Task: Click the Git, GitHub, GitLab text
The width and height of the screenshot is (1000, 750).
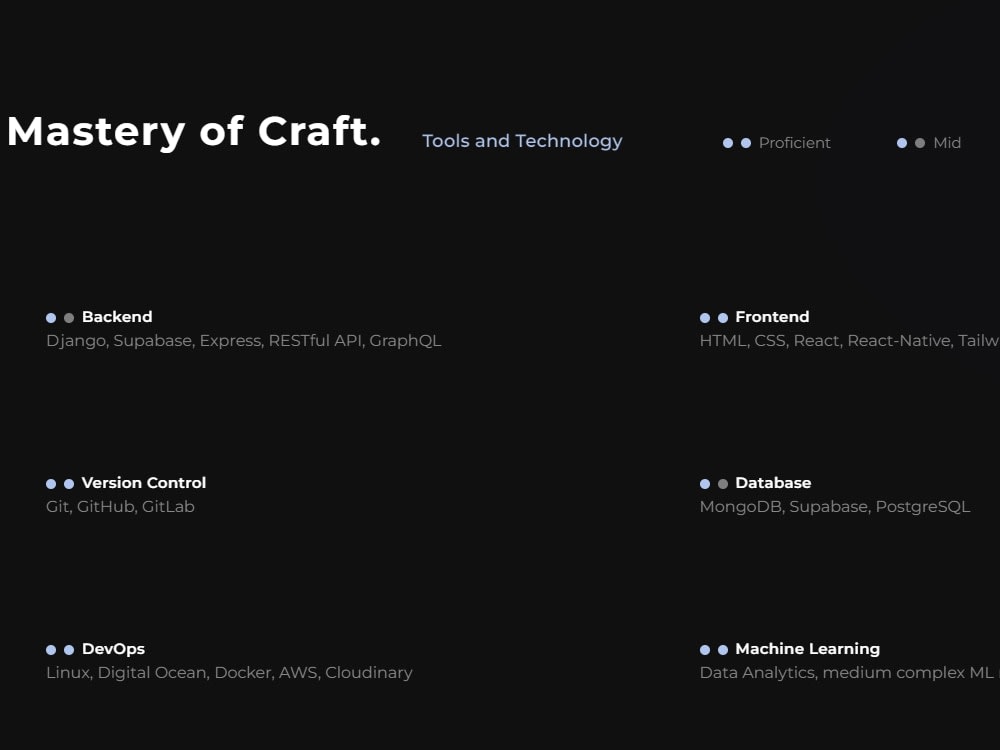Action: [x=121, y=506]
